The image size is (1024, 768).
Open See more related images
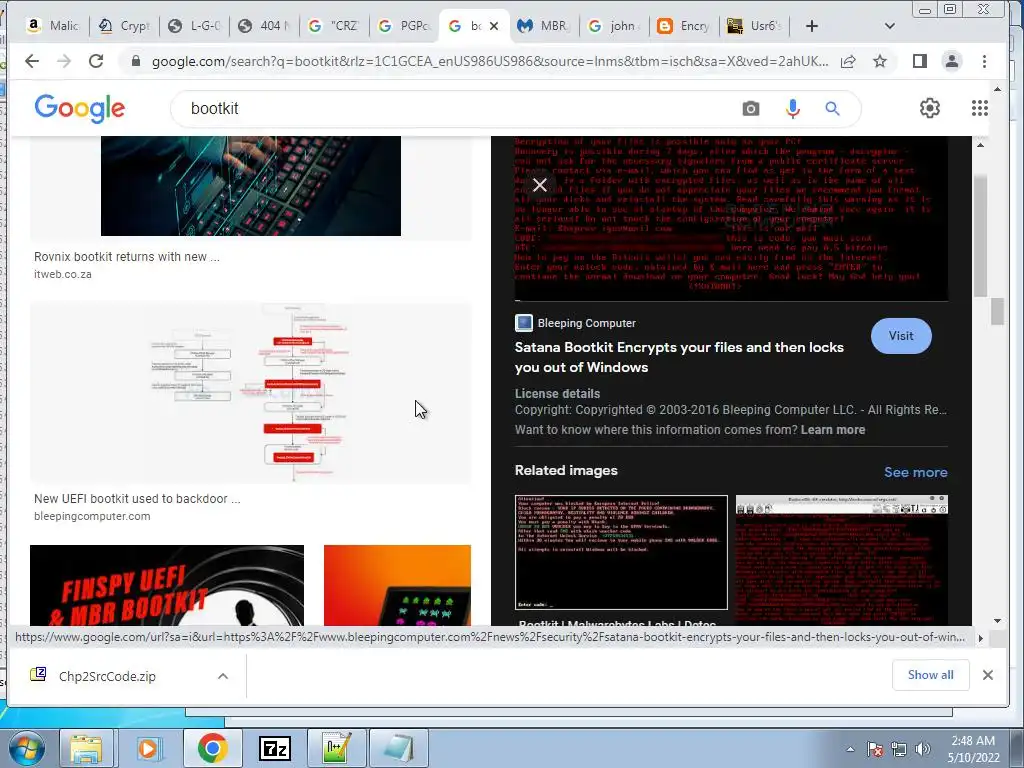(x=916, y=472)
